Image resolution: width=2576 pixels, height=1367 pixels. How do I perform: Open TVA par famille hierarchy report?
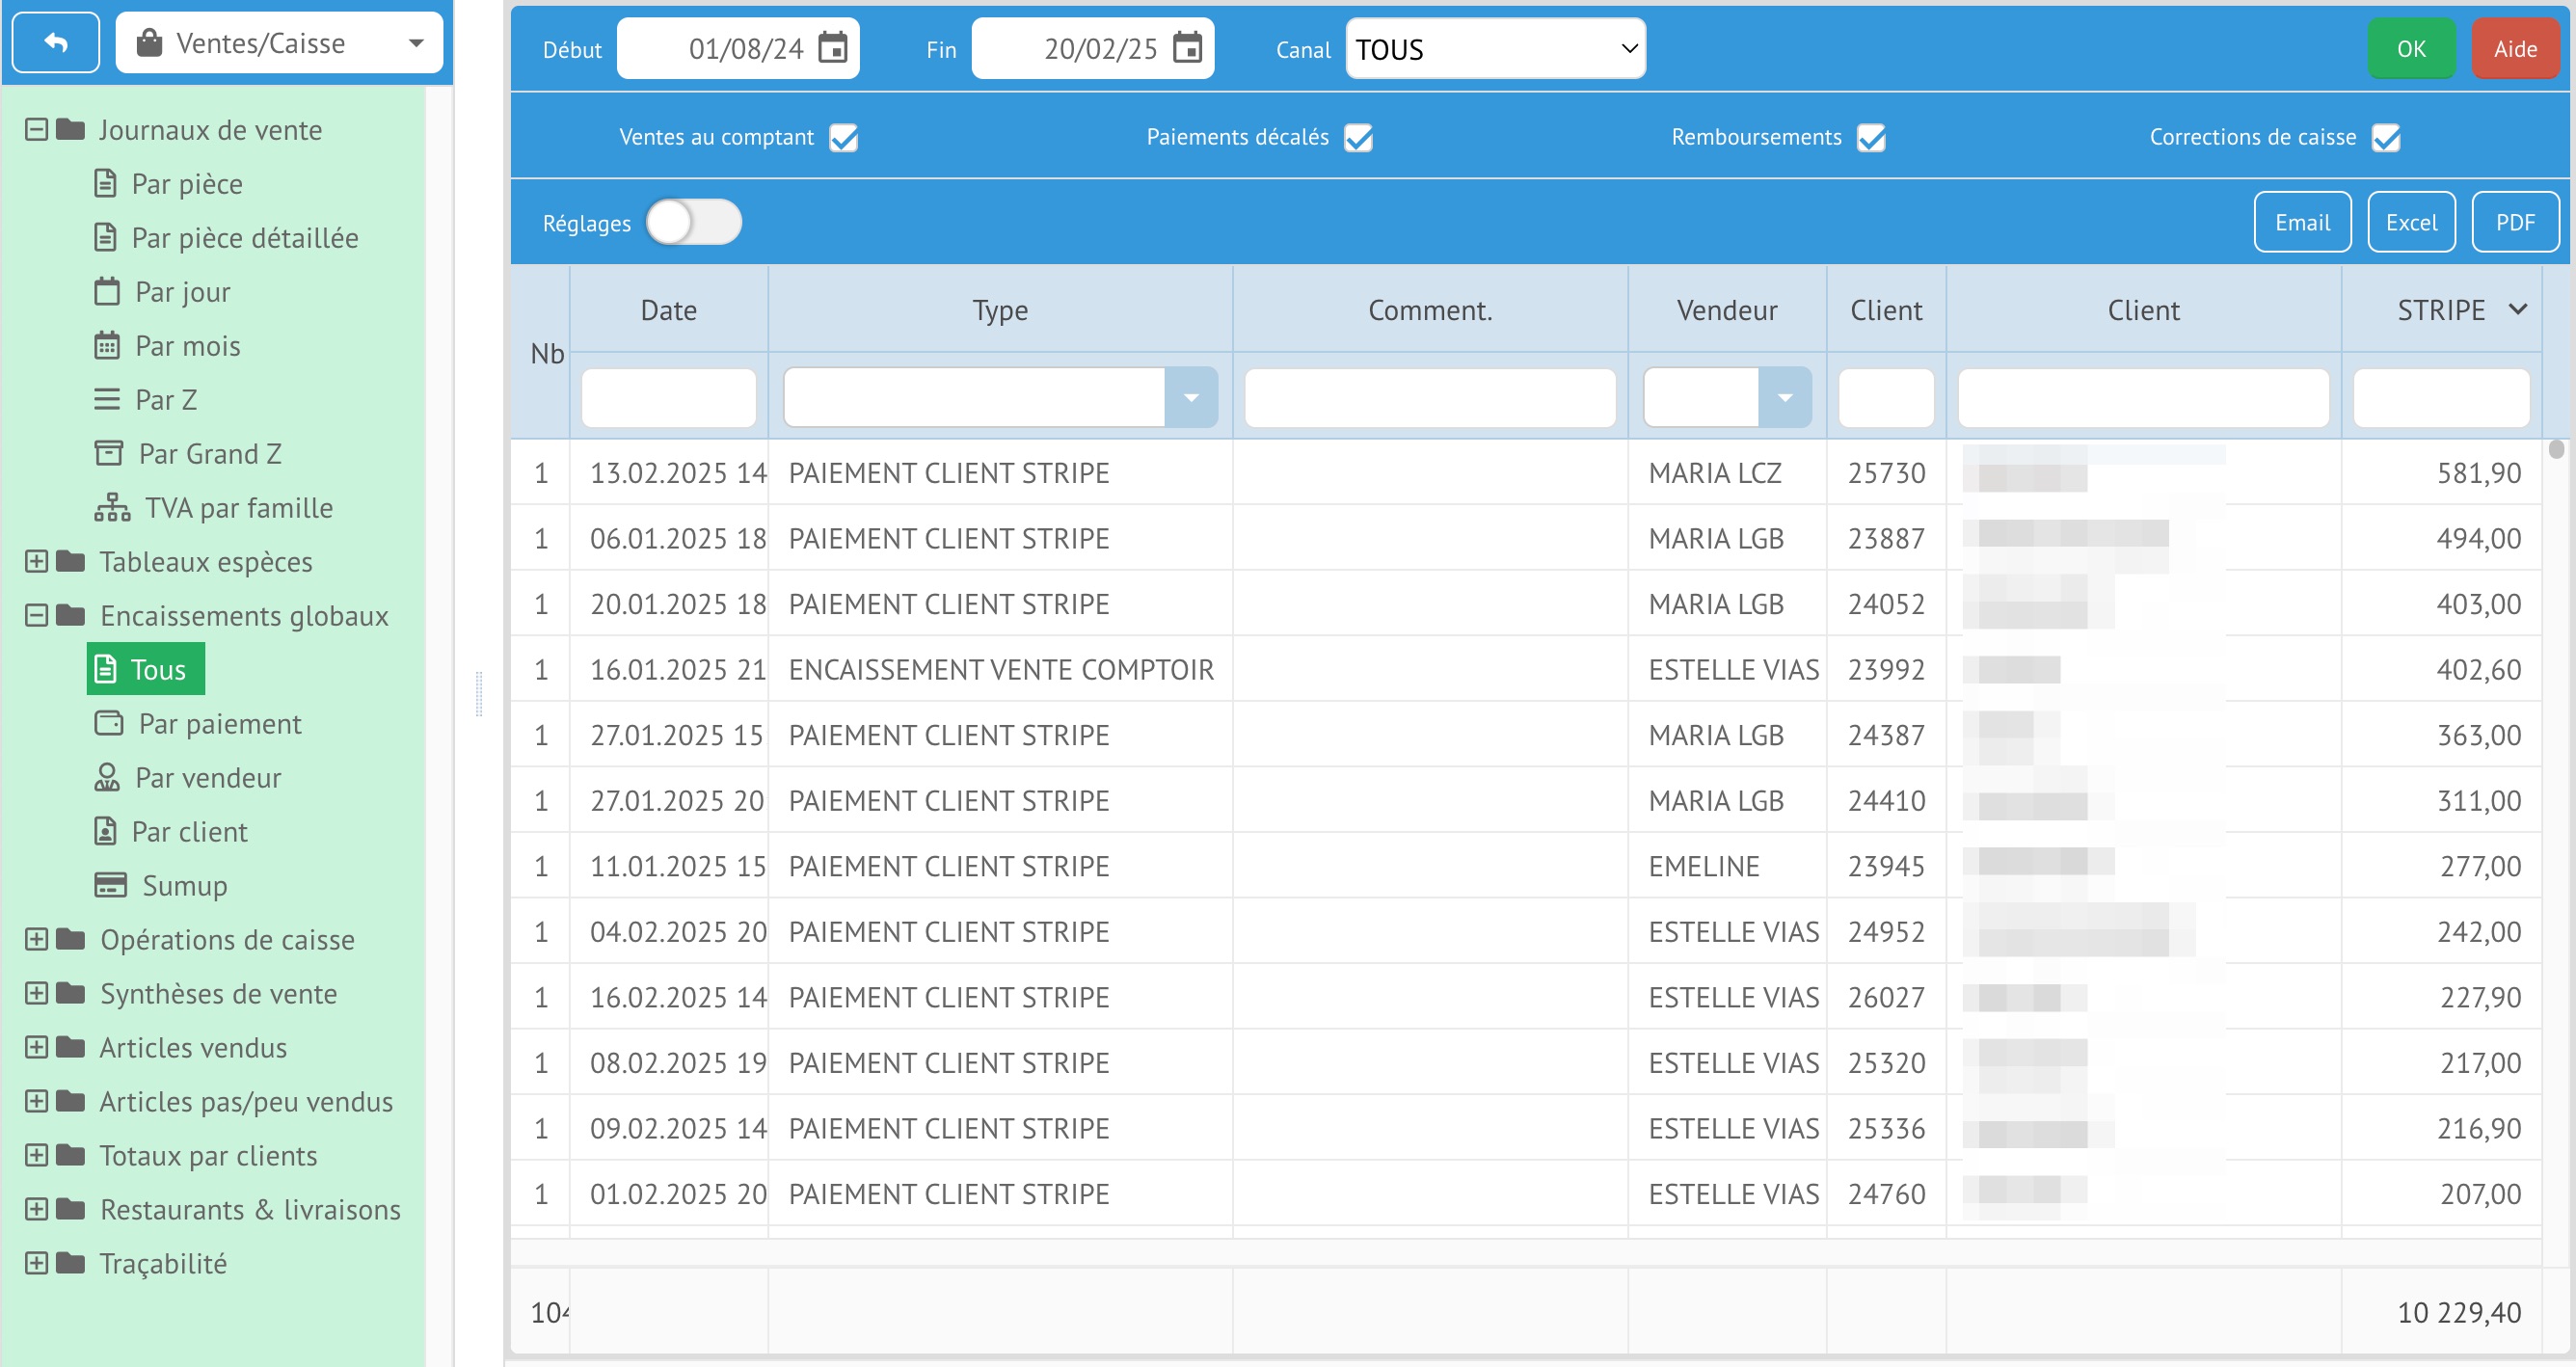pyautogui.click(x=237, y=508)
